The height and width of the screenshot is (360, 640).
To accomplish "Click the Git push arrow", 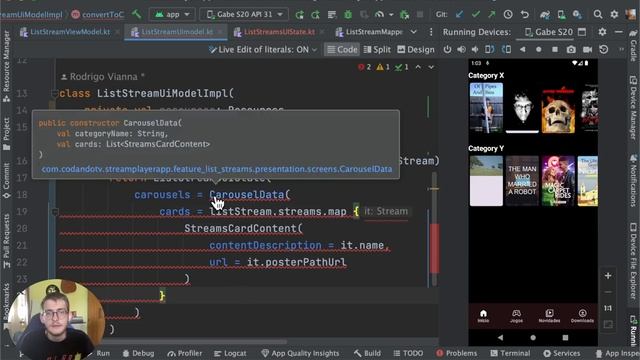I will pos(491,14).
